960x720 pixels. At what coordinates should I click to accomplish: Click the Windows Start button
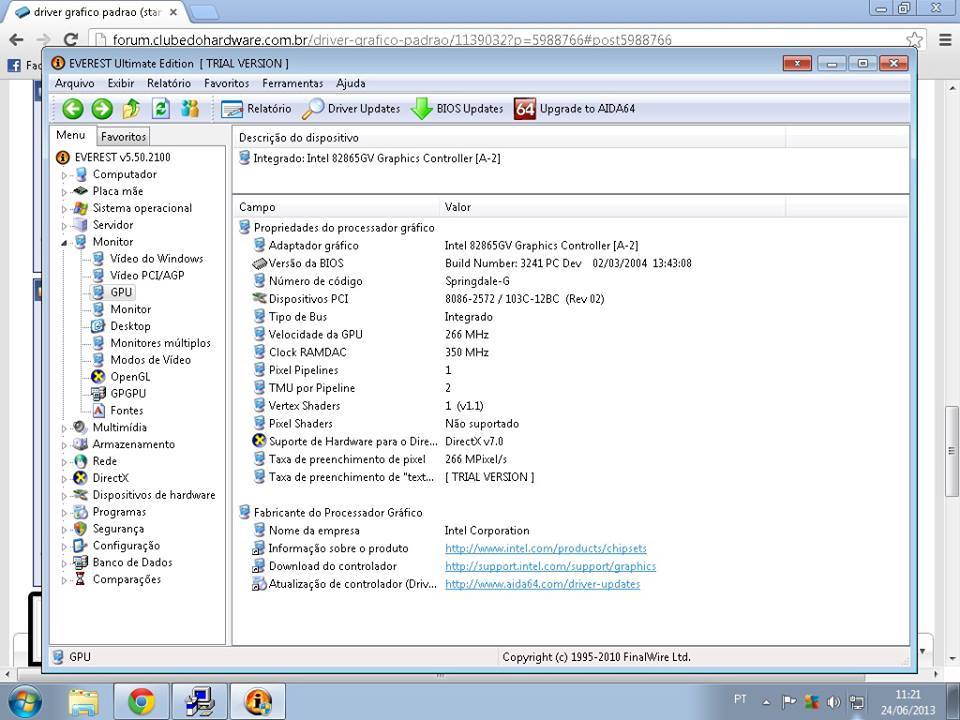(x=24, y=702)
